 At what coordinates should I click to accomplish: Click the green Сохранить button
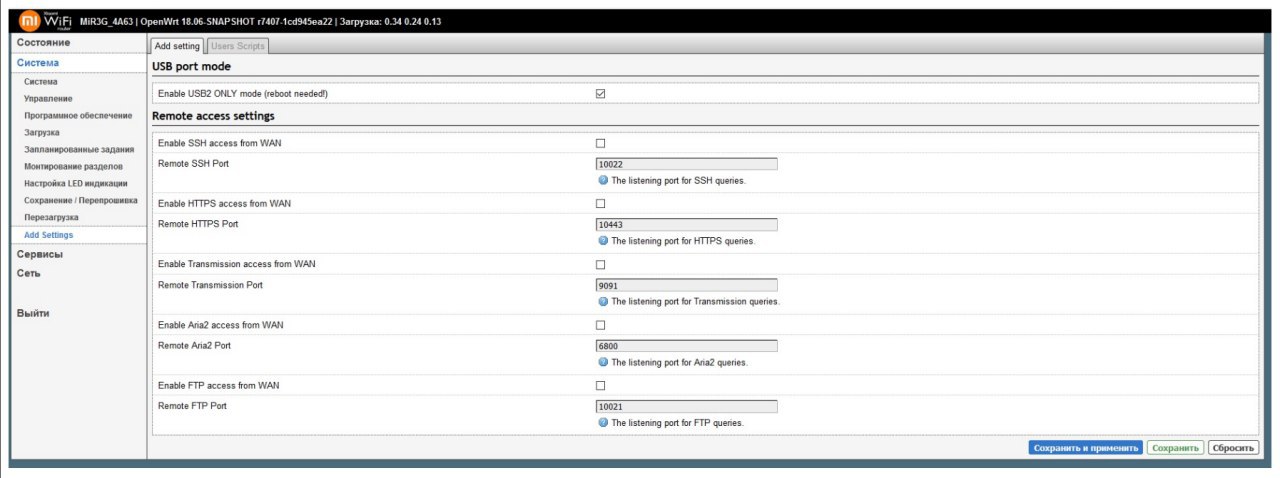(1175, 448)
